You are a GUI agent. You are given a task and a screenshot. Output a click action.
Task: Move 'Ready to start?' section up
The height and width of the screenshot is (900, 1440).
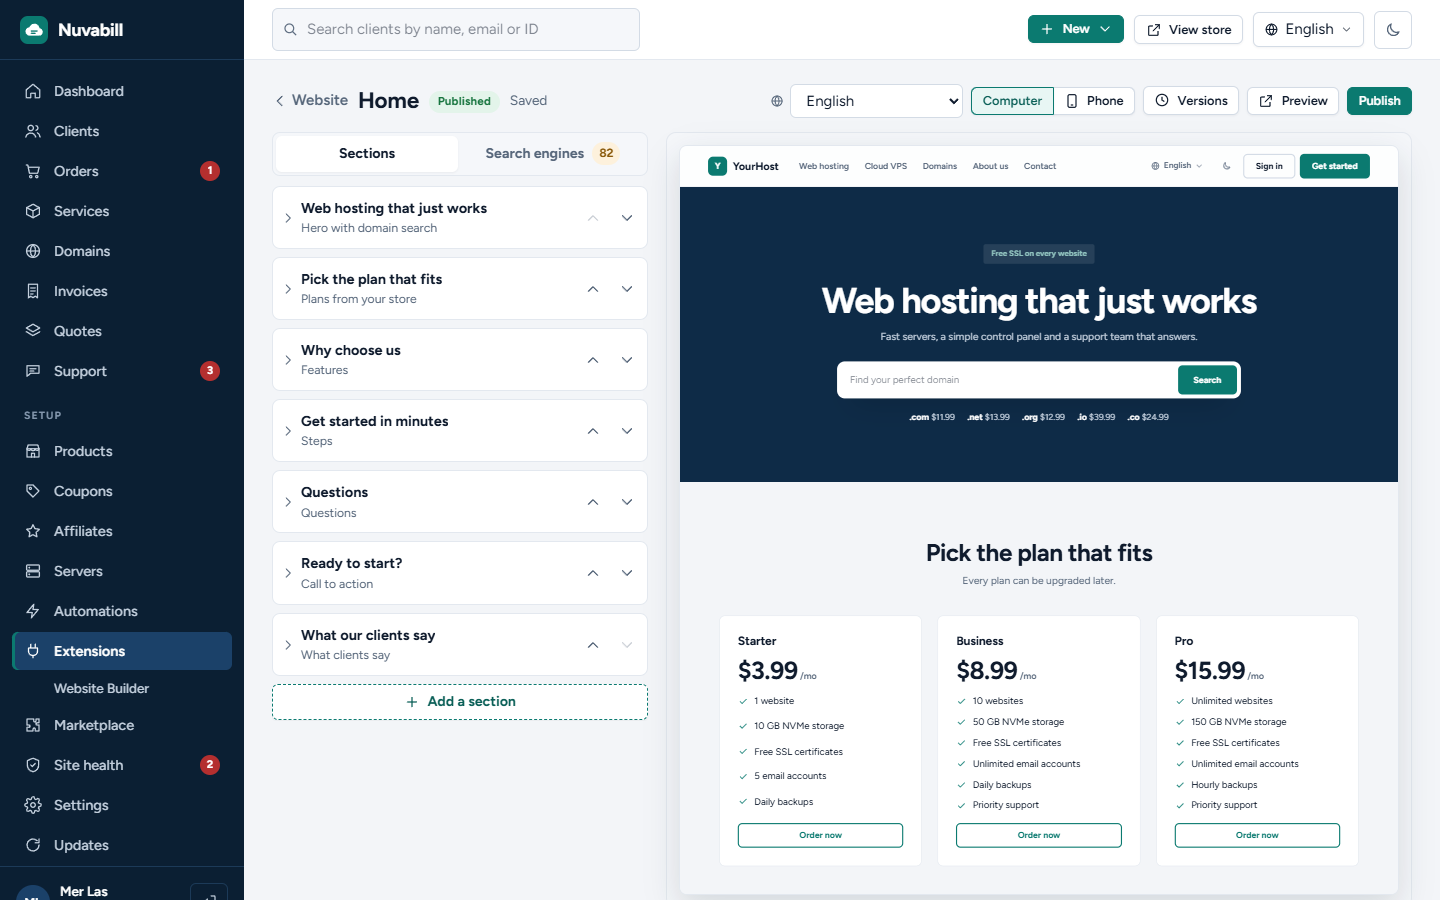pyautogui.click(x=593, y=573)
